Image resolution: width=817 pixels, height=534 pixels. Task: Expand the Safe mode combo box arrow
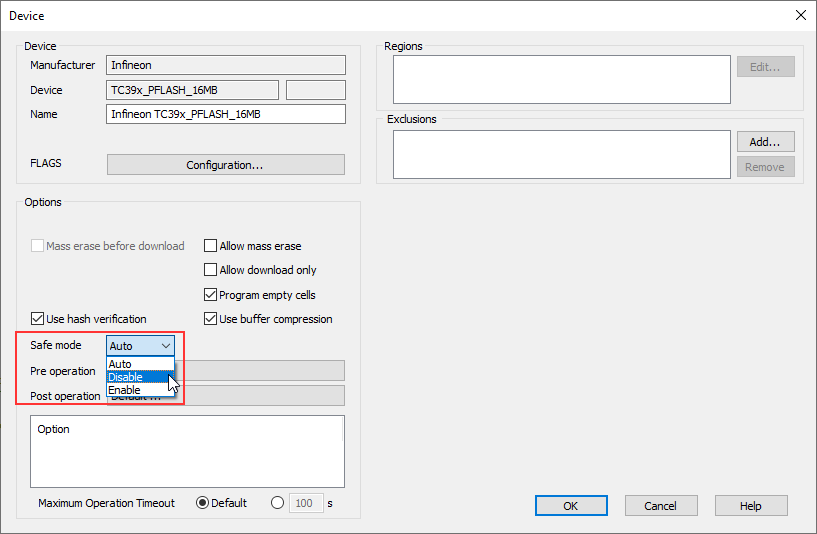coord(166,345)
